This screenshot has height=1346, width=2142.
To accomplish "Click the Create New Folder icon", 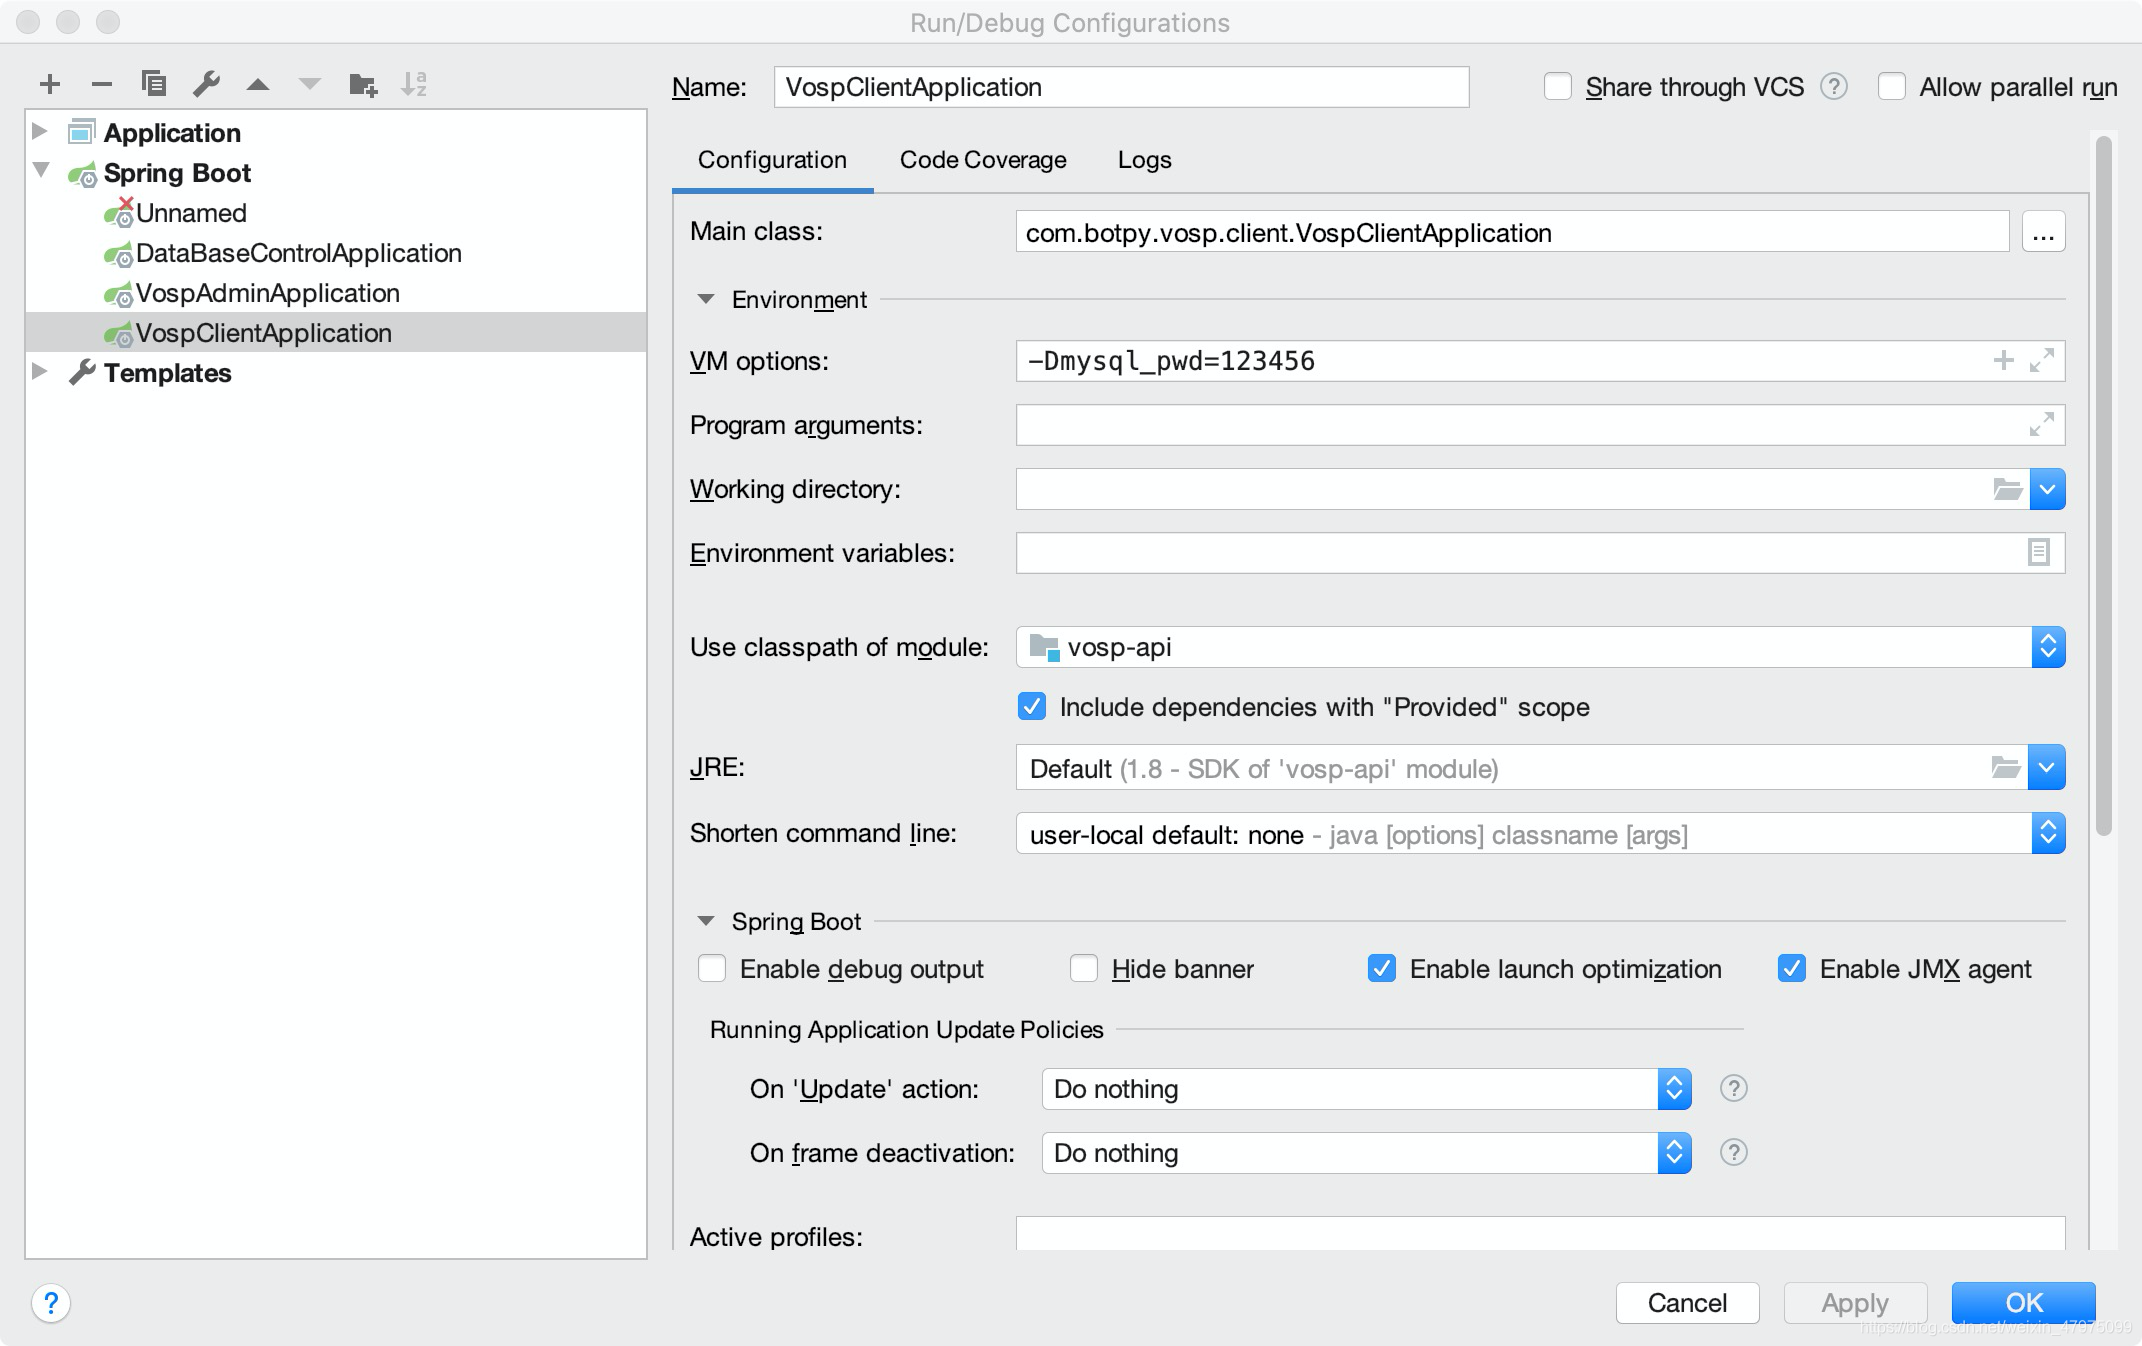I will coord(362,85).
